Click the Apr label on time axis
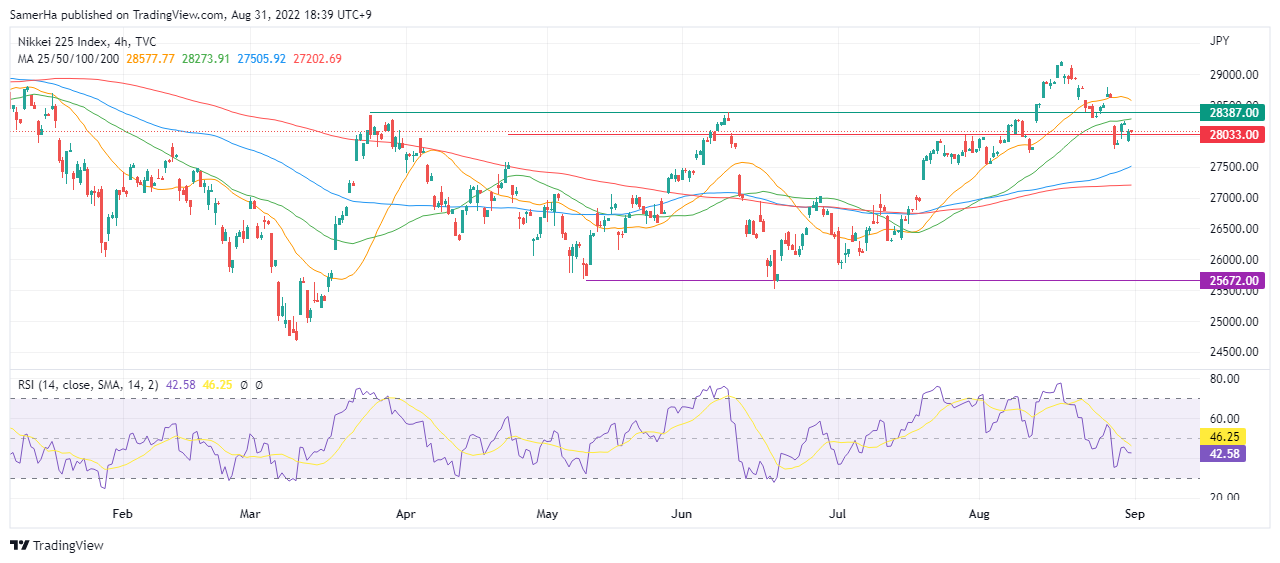Viewport: 1280px width, 563px height. [406, 514]
